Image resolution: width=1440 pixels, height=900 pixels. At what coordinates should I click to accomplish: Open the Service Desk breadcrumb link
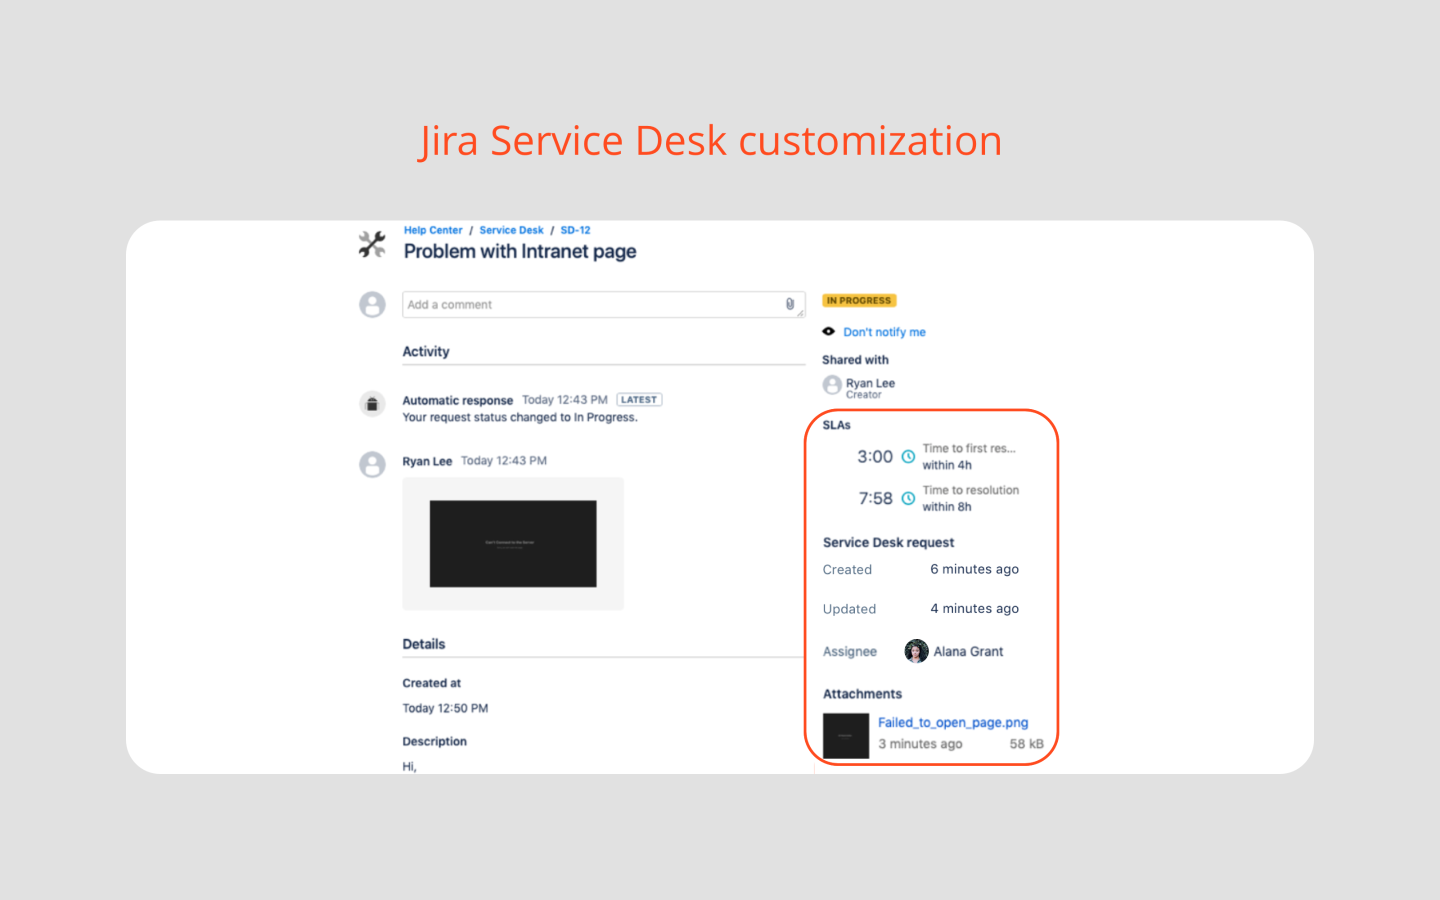tap(511, 230)
